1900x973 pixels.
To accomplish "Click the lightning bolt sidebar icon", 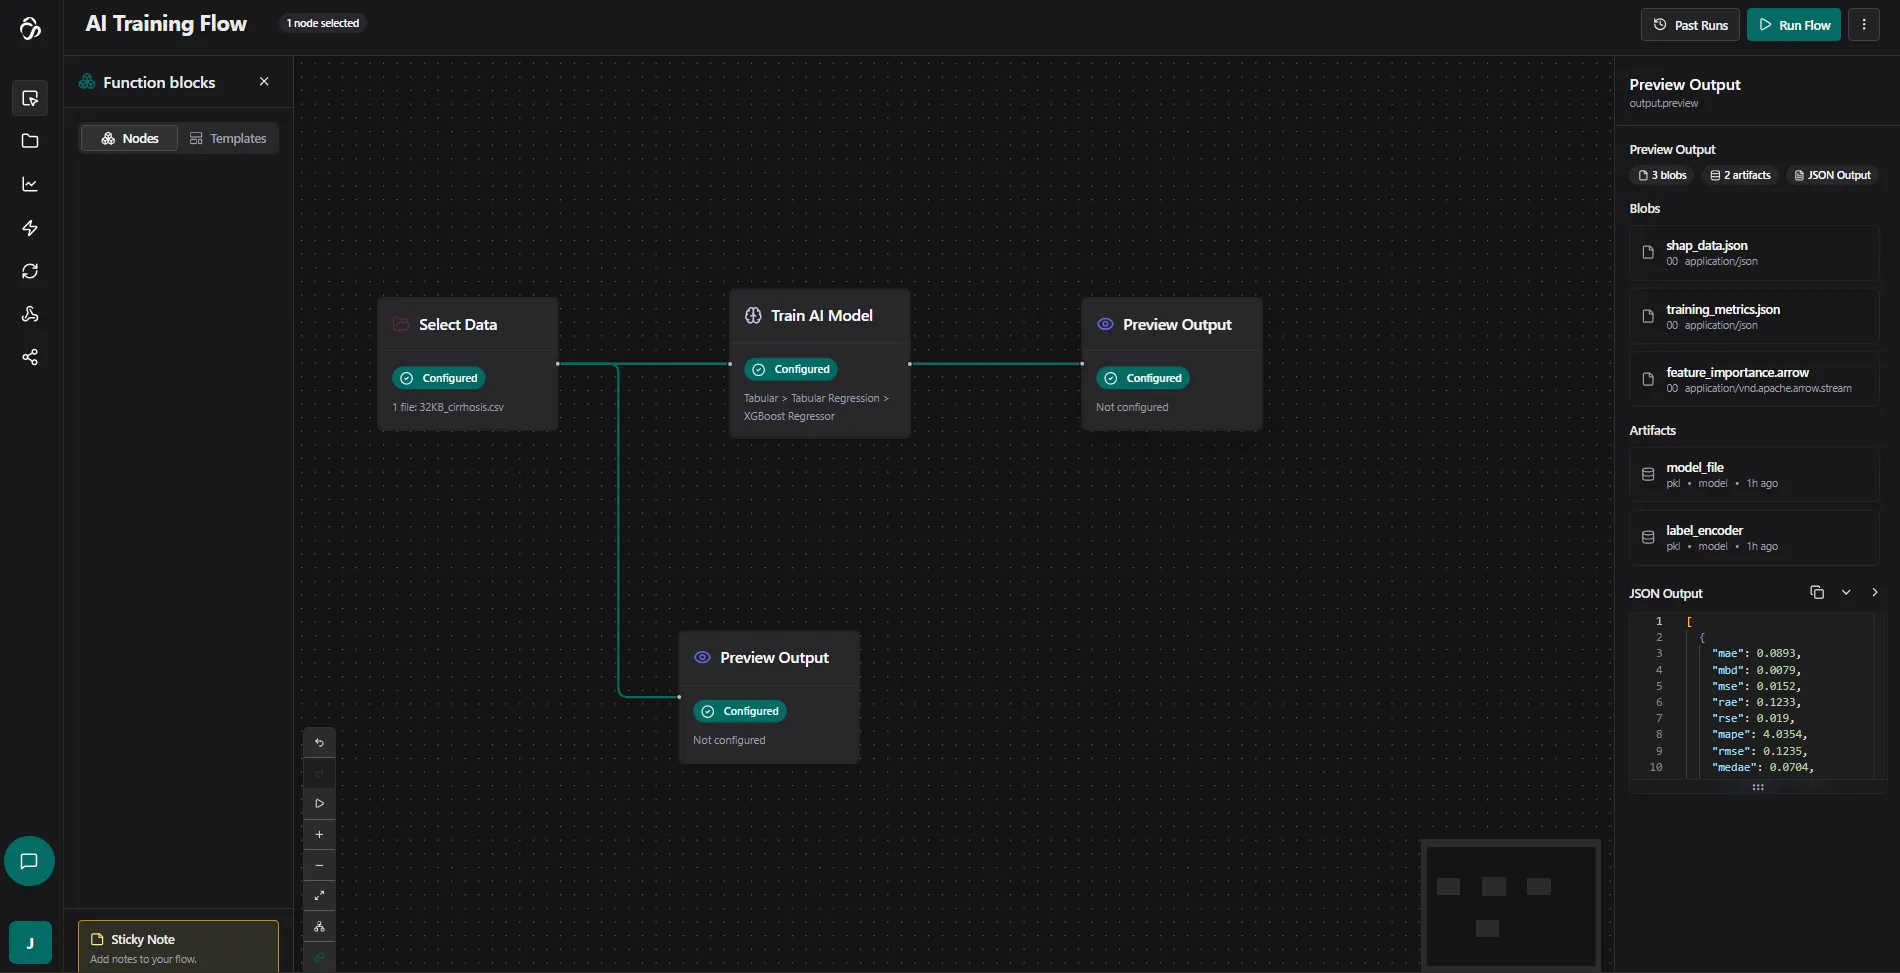I will pyautogui.click(x=30, y=228).
